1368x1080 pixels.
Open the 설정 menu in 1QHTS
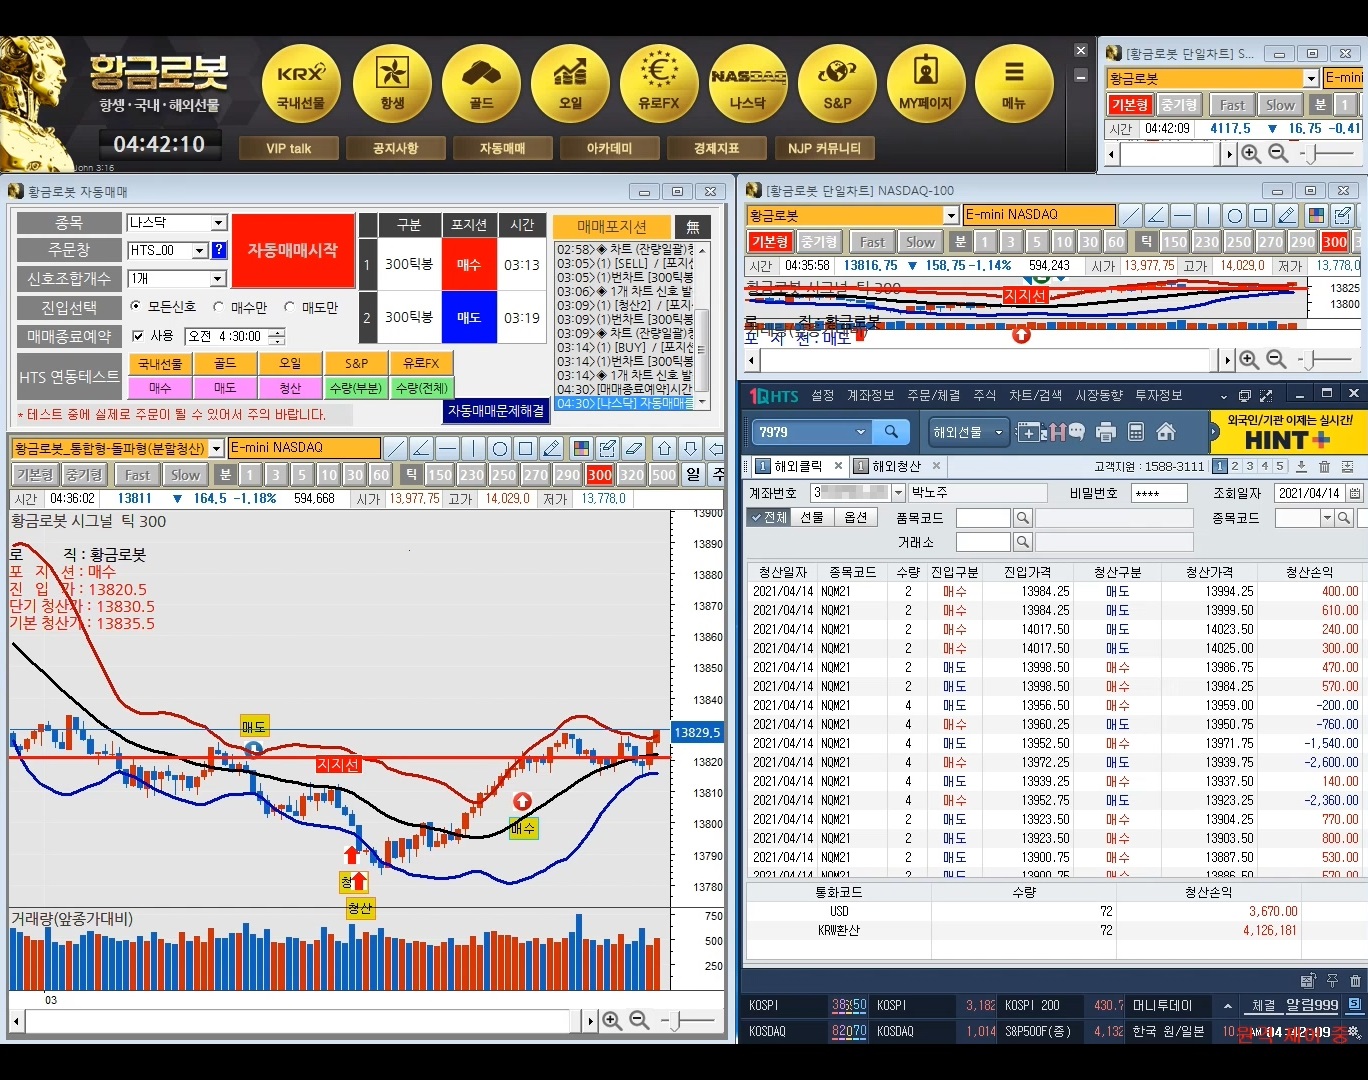click(x=823, y=396)
